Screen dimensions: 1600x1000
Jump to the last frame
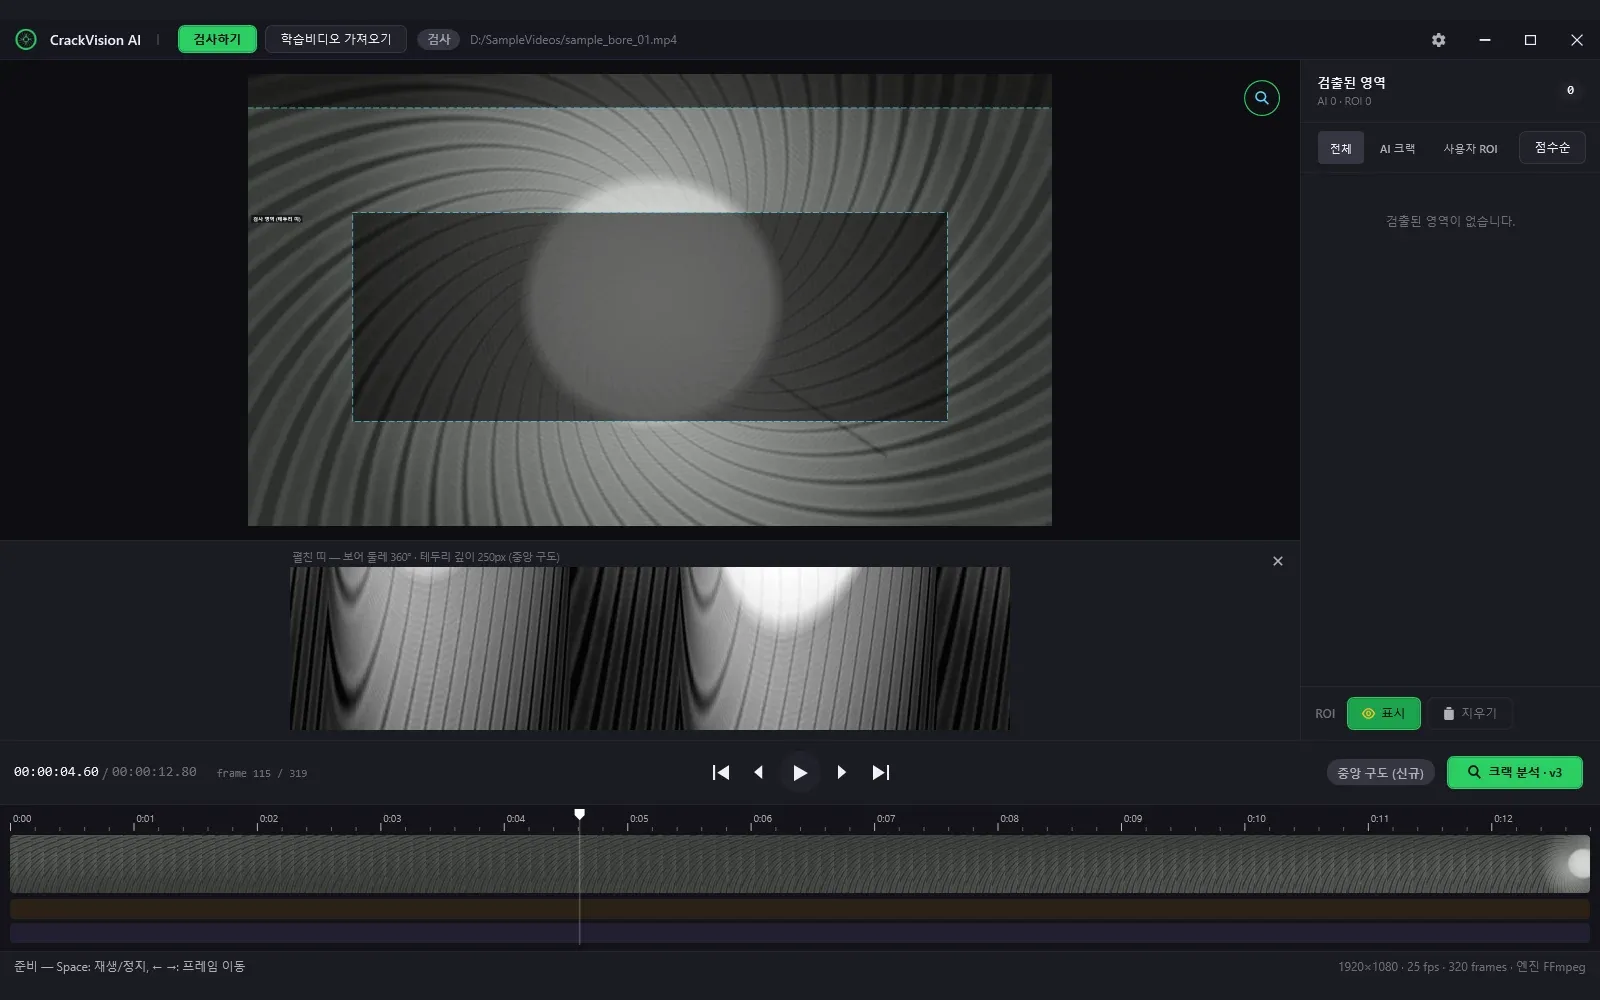point(880,772)
